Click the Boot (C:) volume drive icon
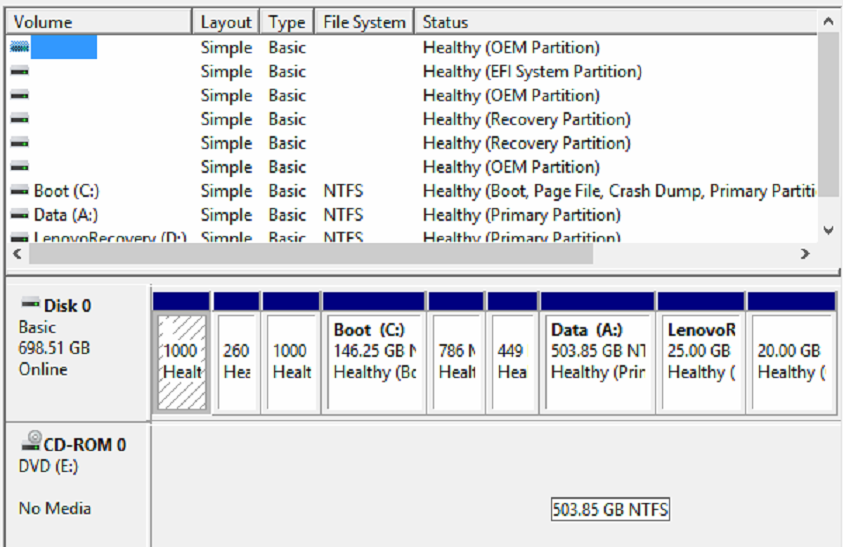Image resolution: width=843 pixels, height=547 pixels. coord(19,191)
